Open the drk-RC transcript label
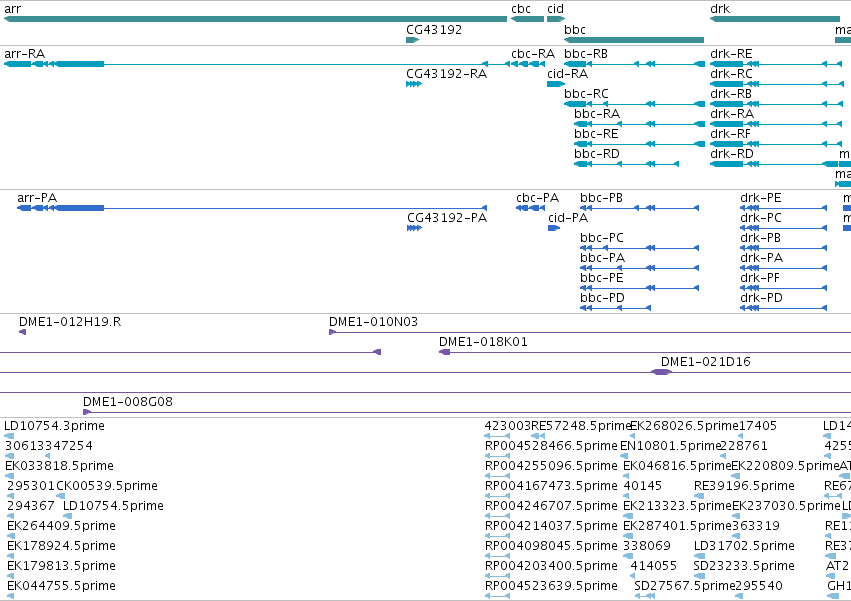 (731, 74)
